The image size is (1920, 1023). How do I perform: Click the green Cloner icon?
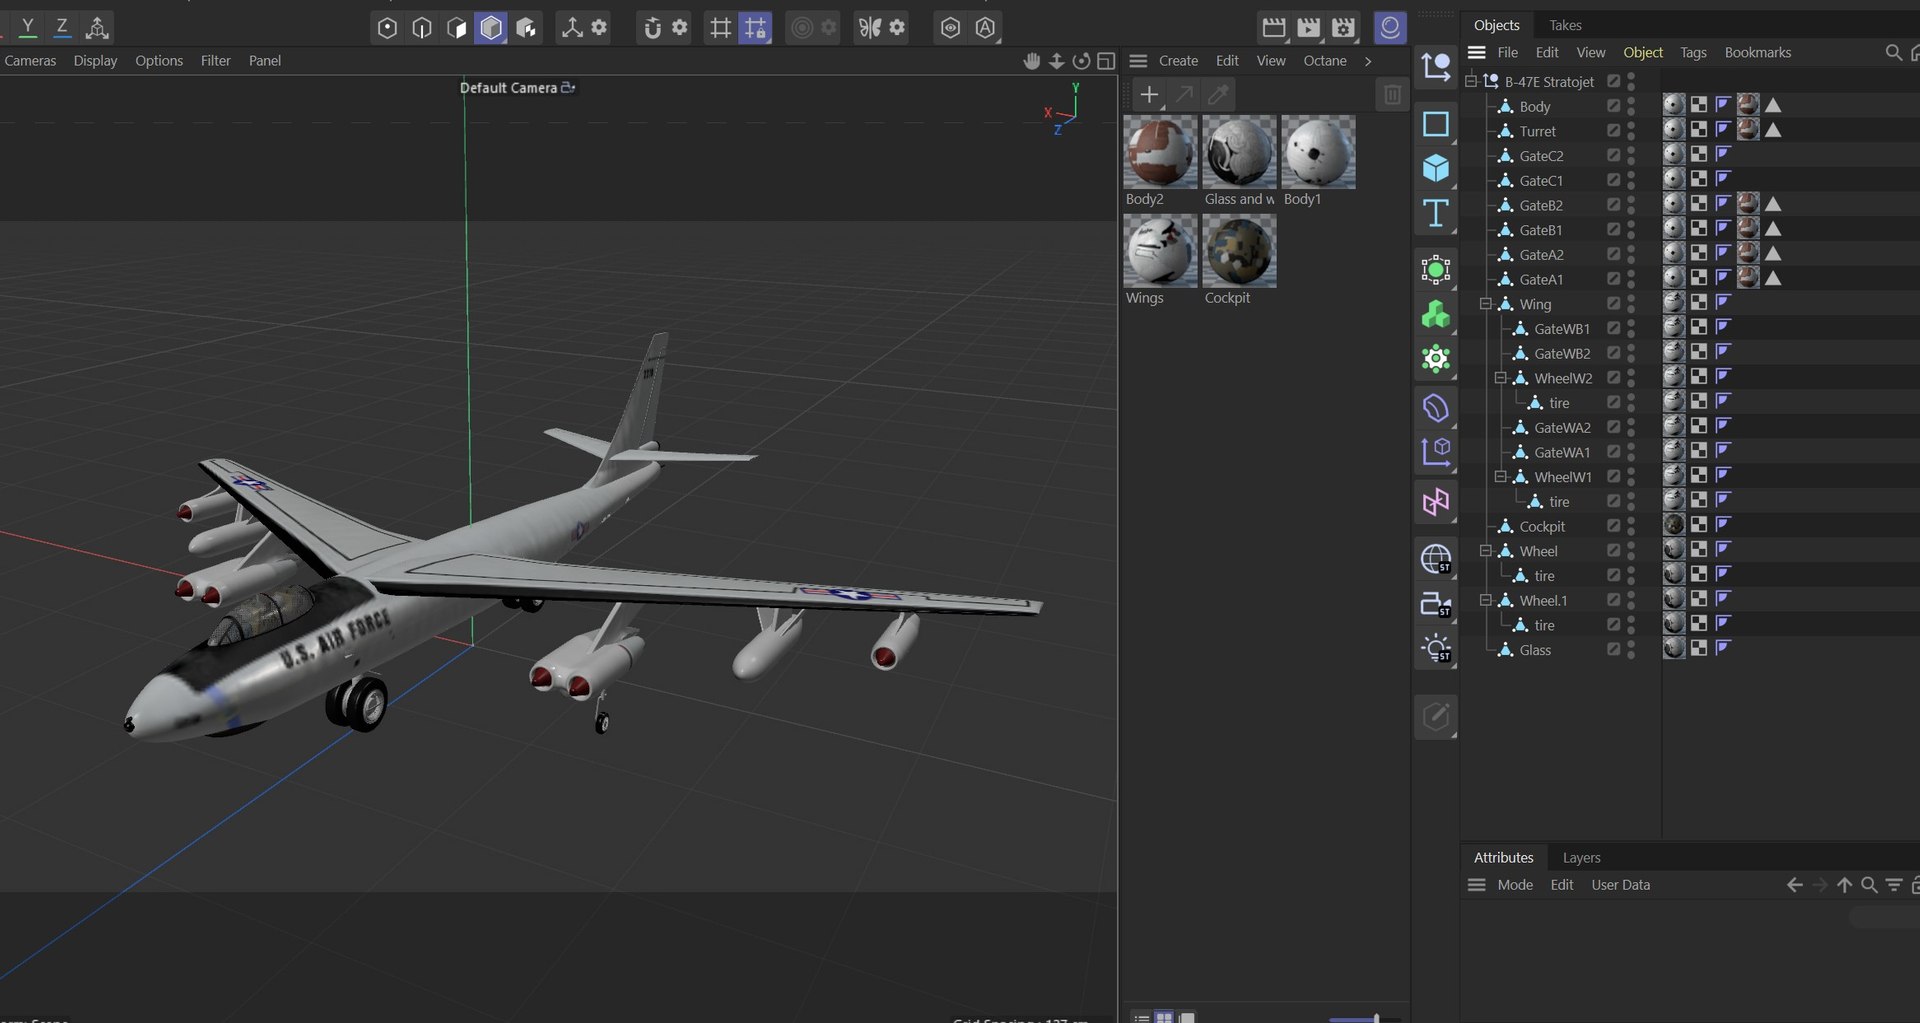tap(1436, 315)
